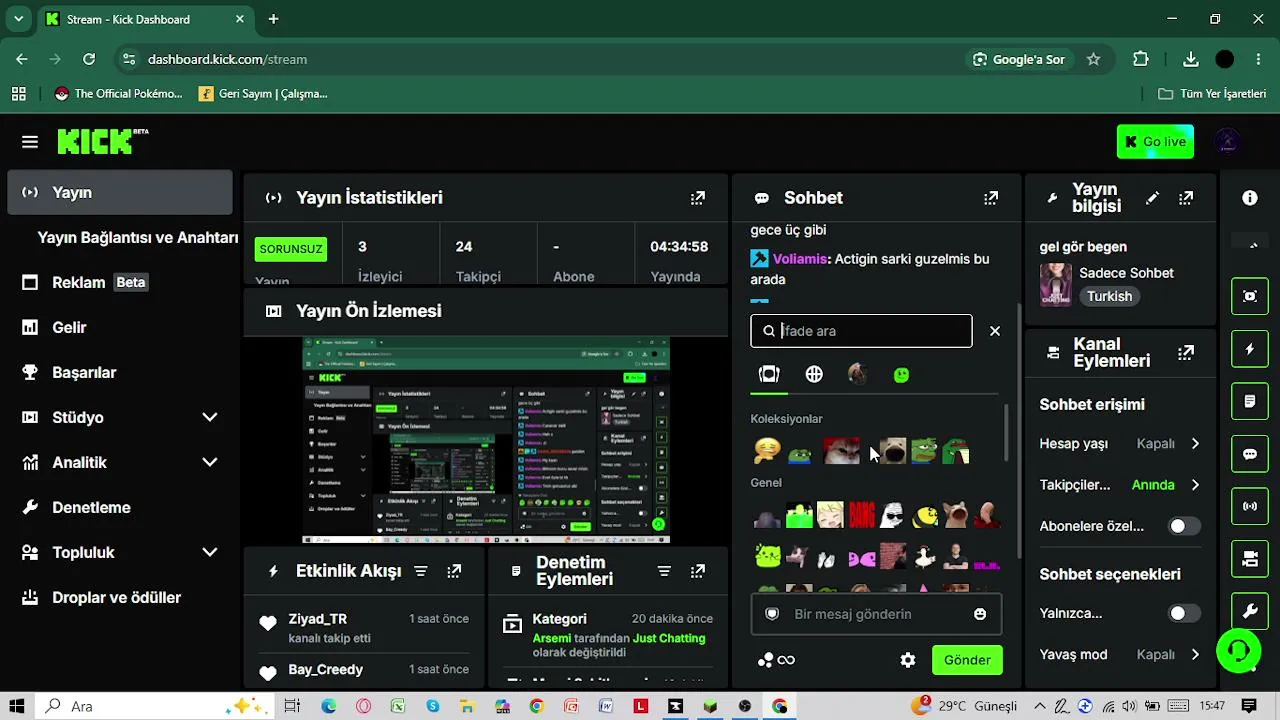Click the capture frame quick action
Viewport: 1280px width, 720px height.
1250,296
